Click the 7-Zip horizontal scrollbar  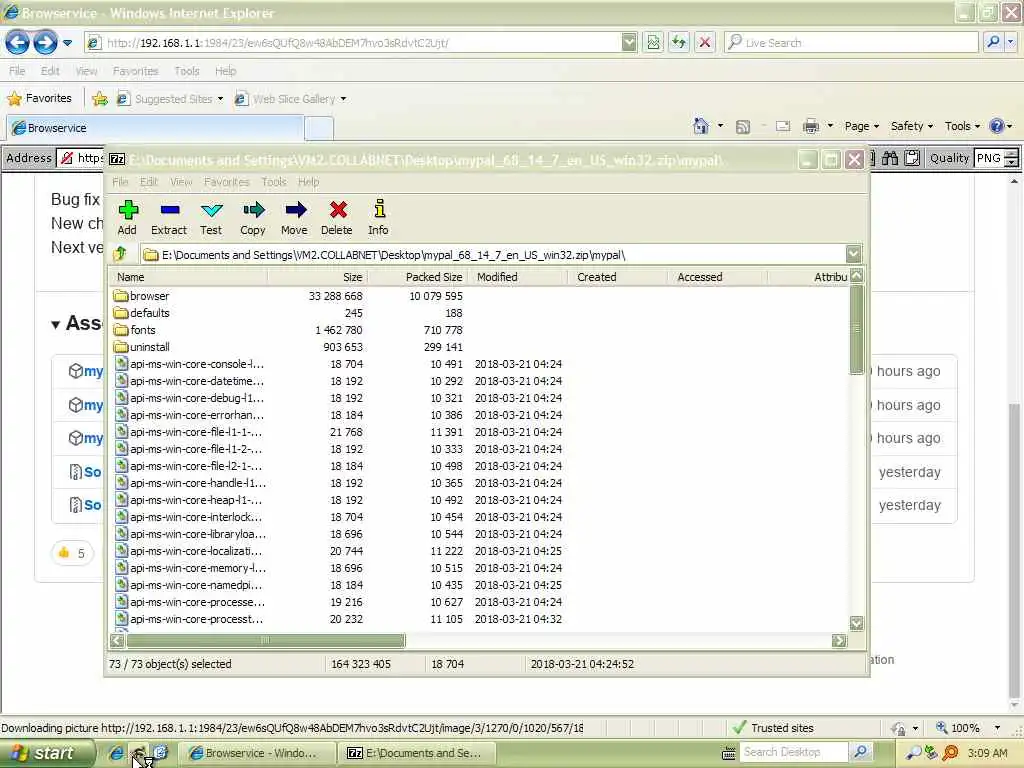264,641
